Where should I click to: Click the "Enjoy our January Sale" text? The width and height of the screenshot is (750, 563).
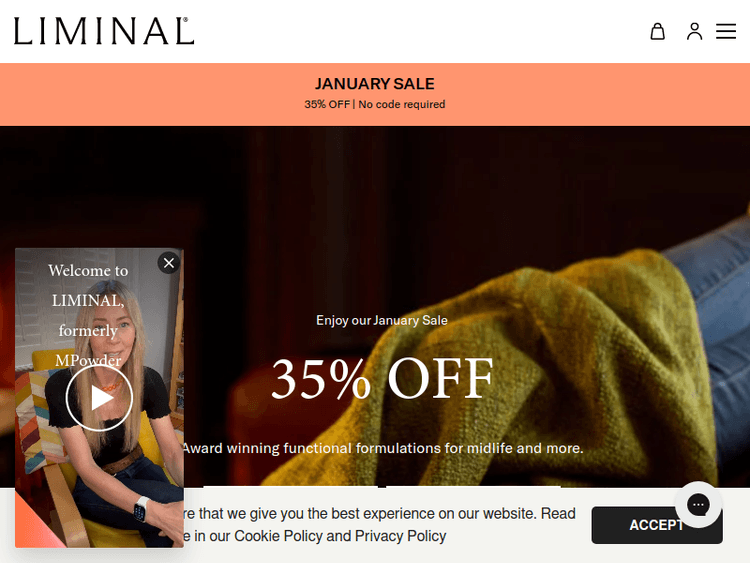(382, 320)
